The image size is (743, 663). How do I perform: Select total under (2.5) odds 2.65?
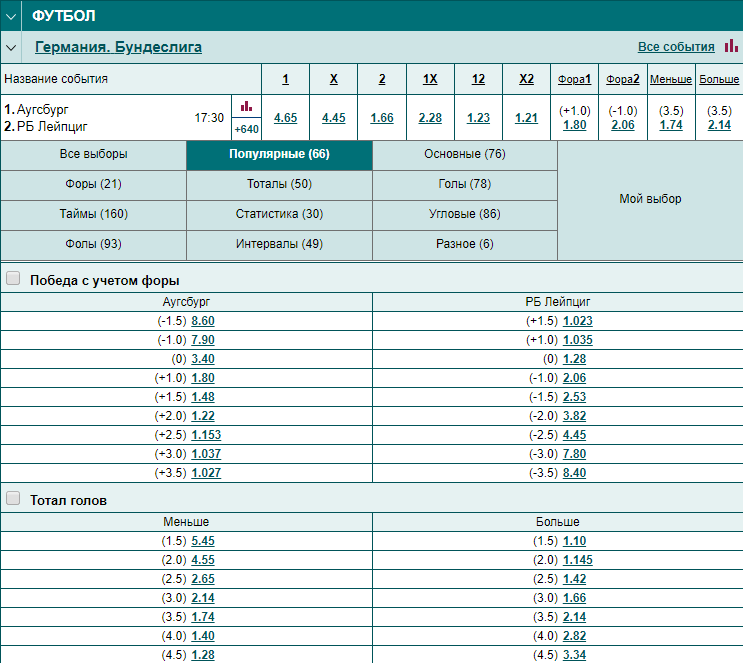[x=203, y=579]
